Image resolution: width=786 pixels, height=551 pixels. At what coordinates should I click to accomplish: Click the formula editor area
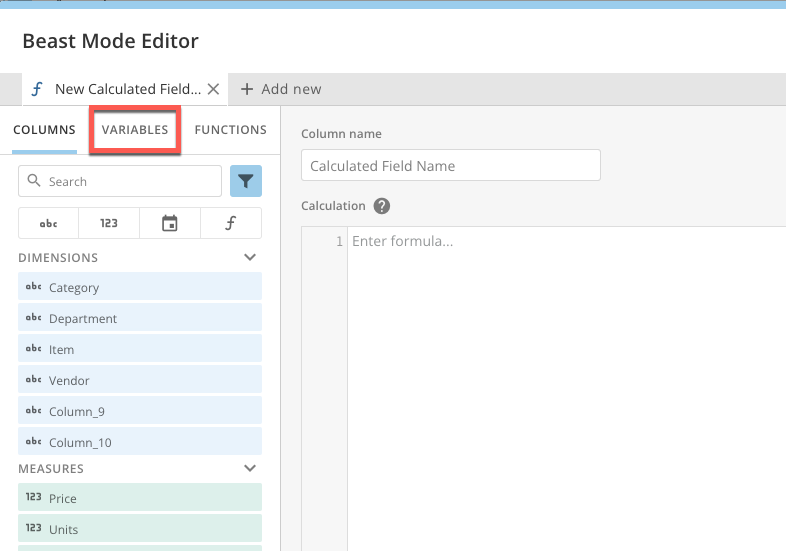[560, 380]
